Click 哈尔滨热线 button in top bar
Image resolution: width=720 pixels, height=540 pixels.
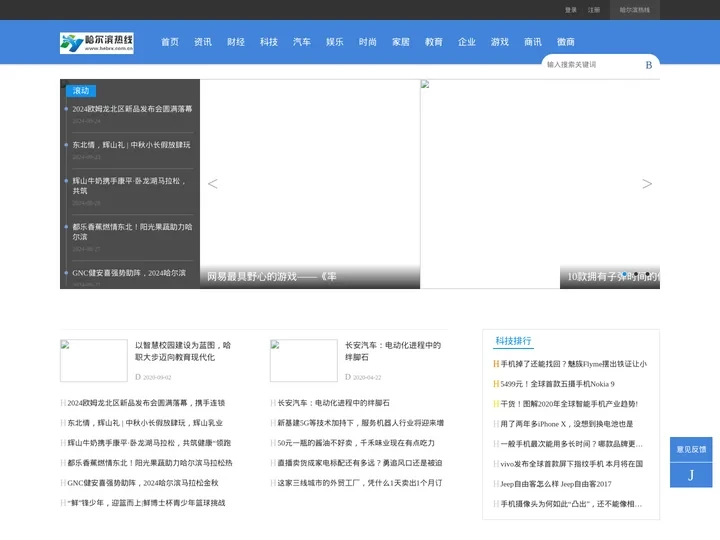pos(635,10)
